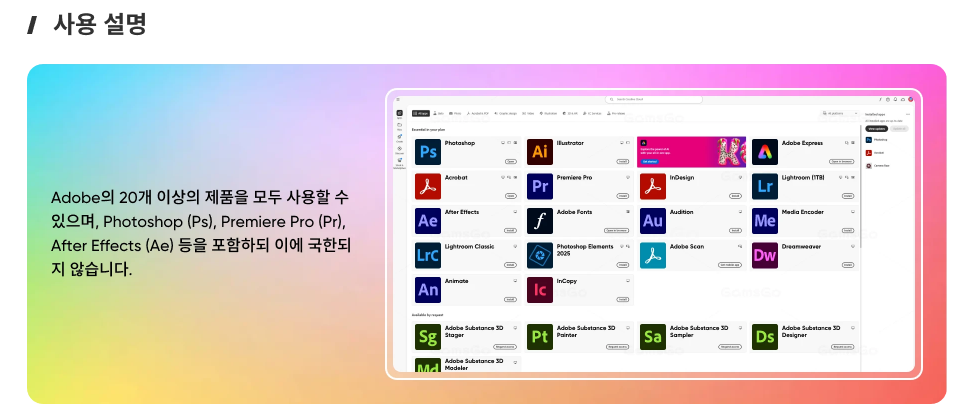The image size is (960, 417).
Task: Click the Dreamweaver Dw icon
Action: pos(765,255)
